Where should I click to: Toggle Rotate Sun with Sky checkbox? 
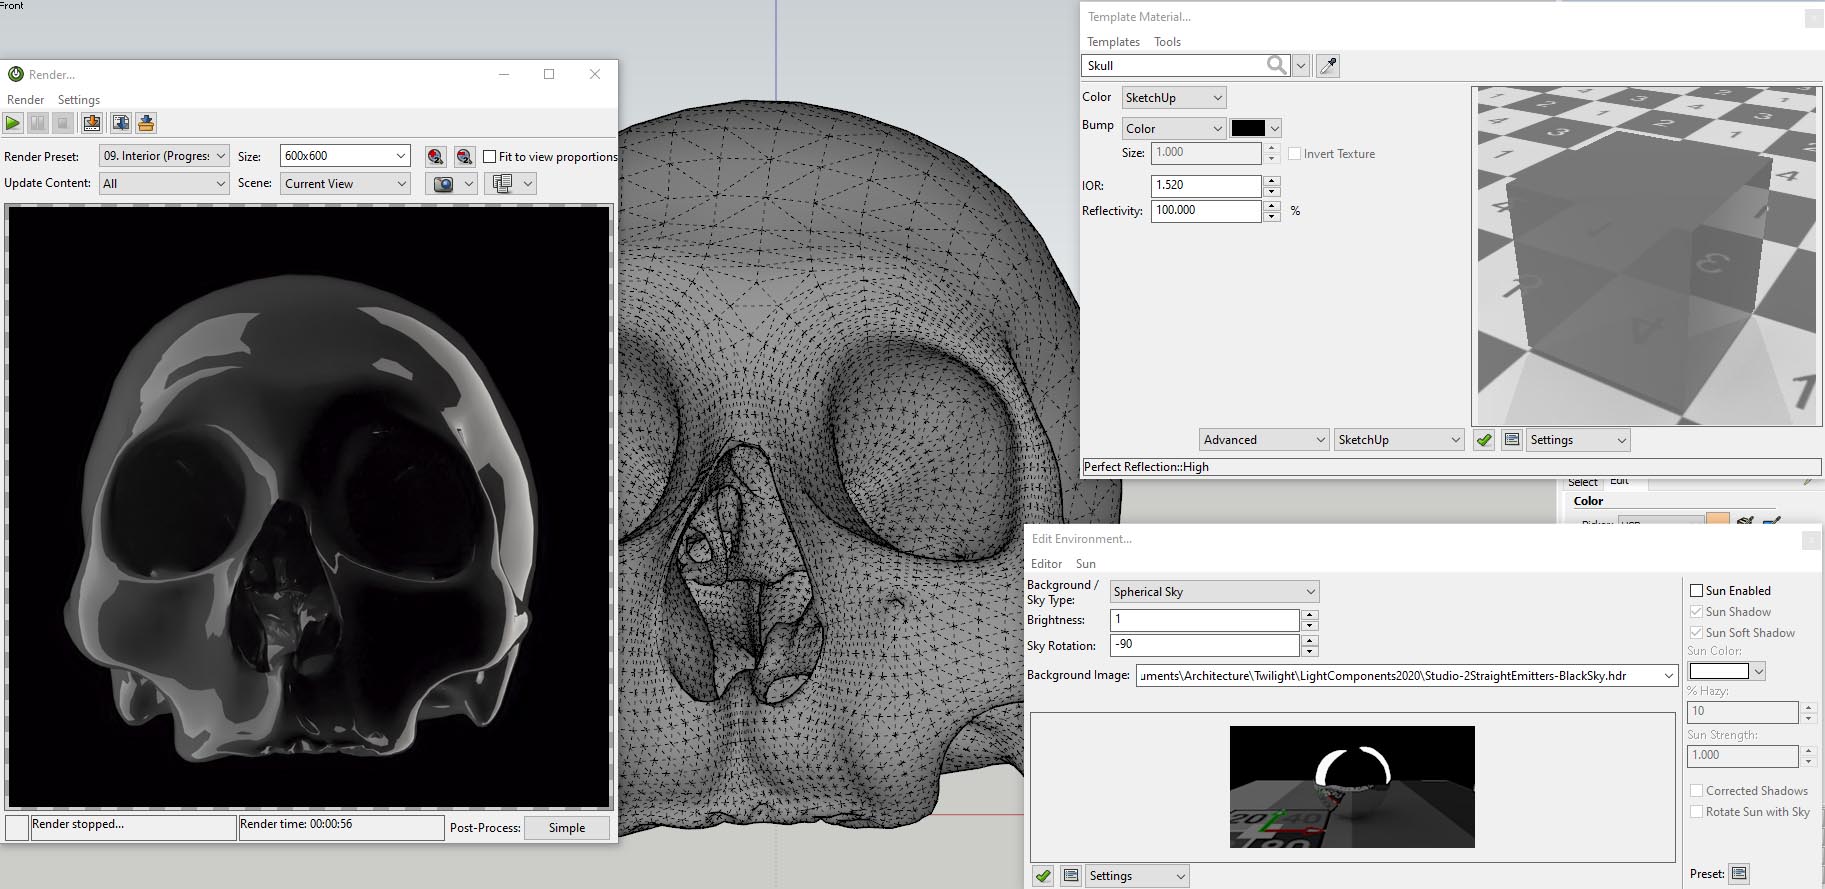(x=1696, y=812)
